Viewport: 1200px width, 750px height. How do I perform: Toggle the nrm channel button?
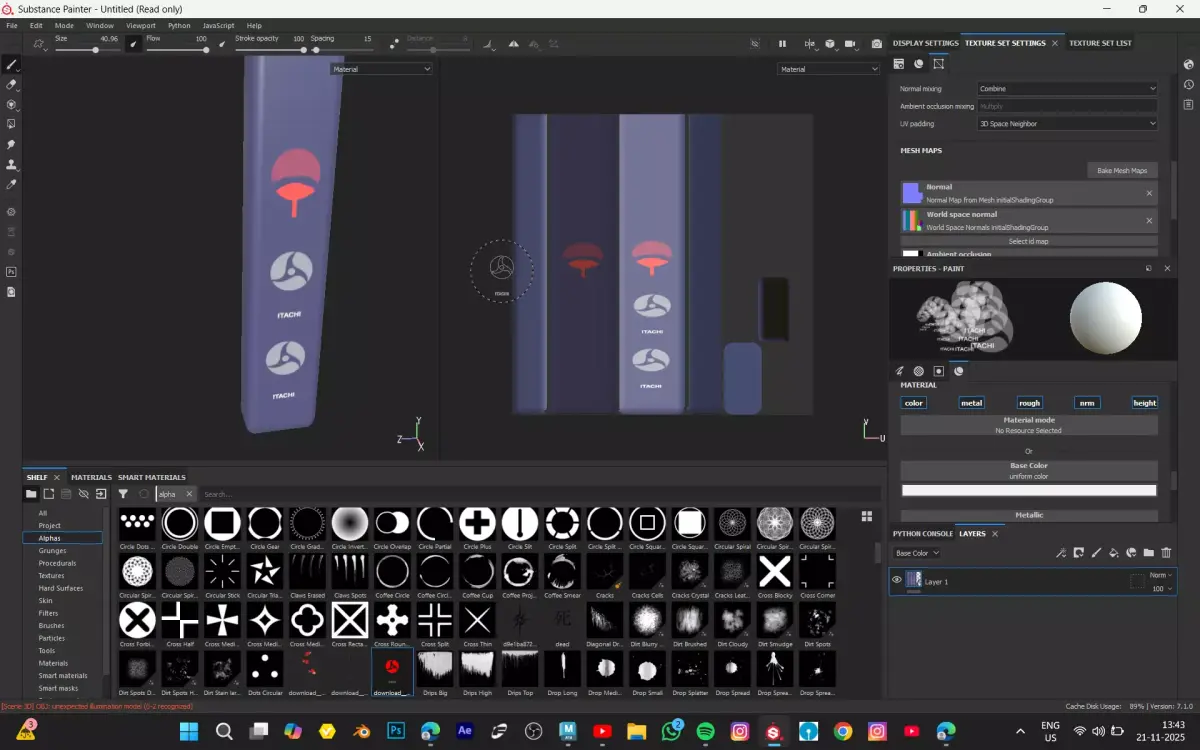point(1086,403)
